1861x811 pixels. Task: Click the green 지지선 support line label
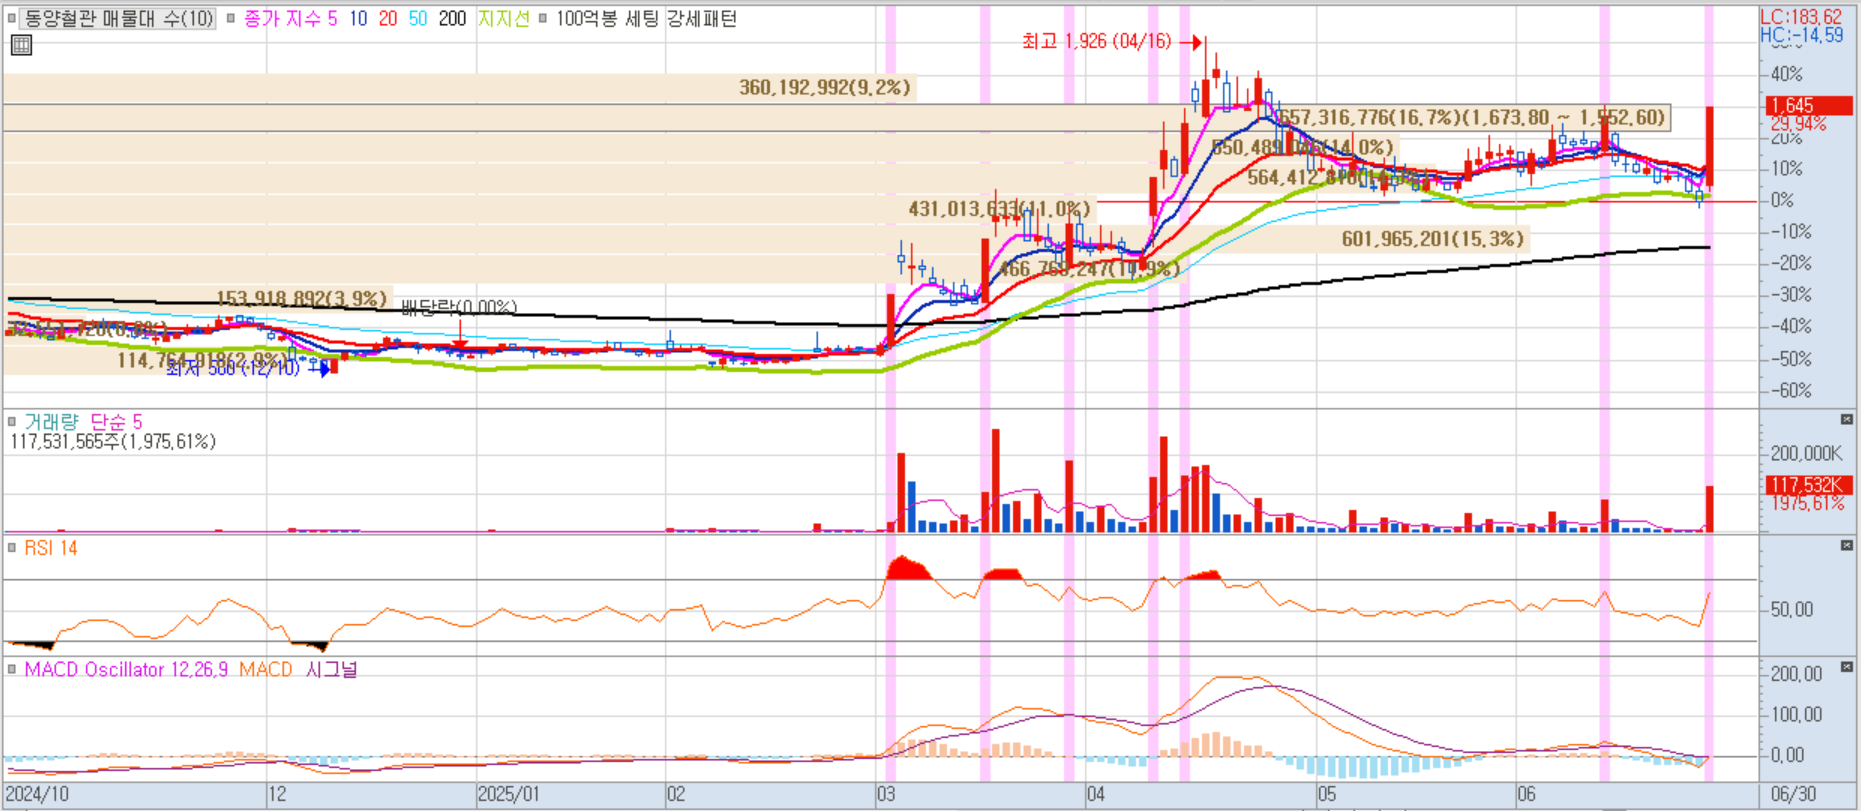(x=503, y=18)
